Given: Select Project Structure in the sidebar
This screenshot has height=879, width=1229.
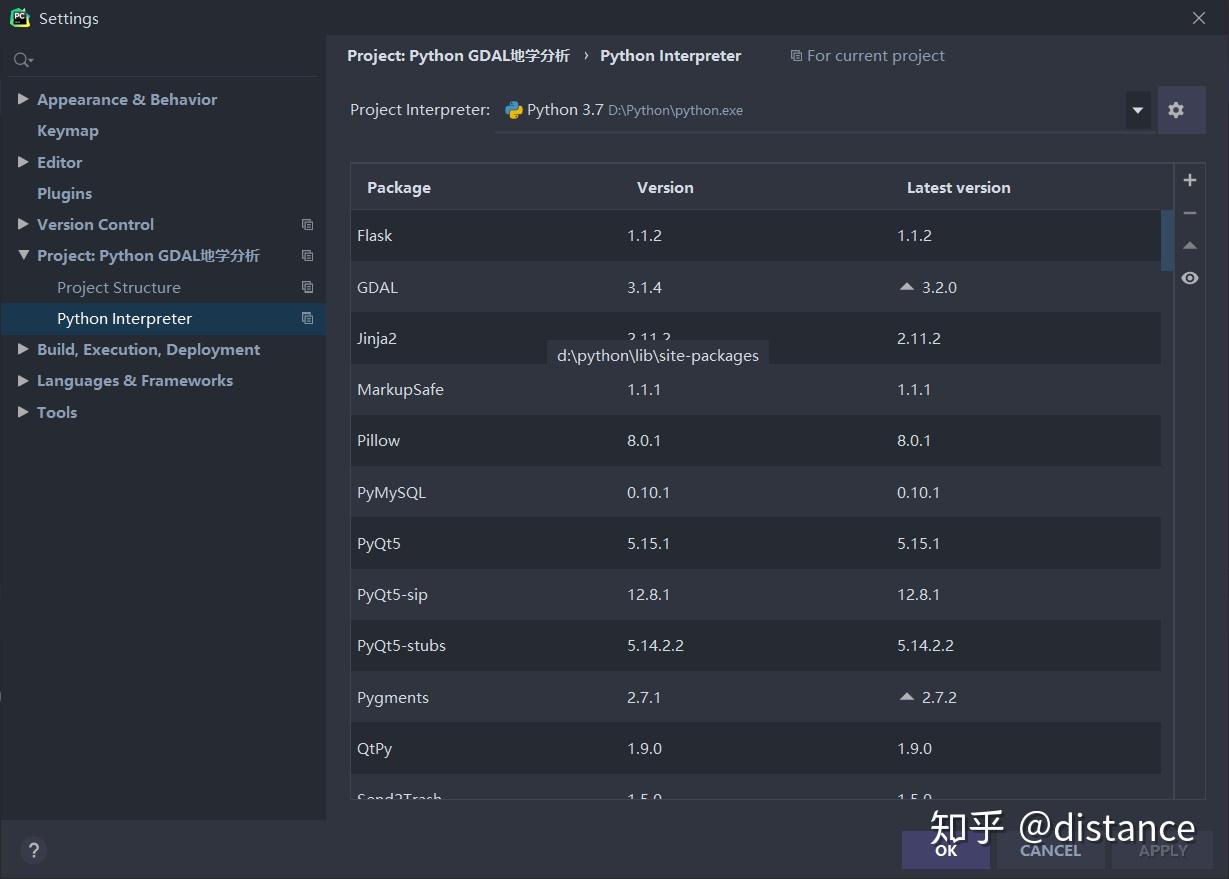Looking at the screenshot, I should point(119,288).
